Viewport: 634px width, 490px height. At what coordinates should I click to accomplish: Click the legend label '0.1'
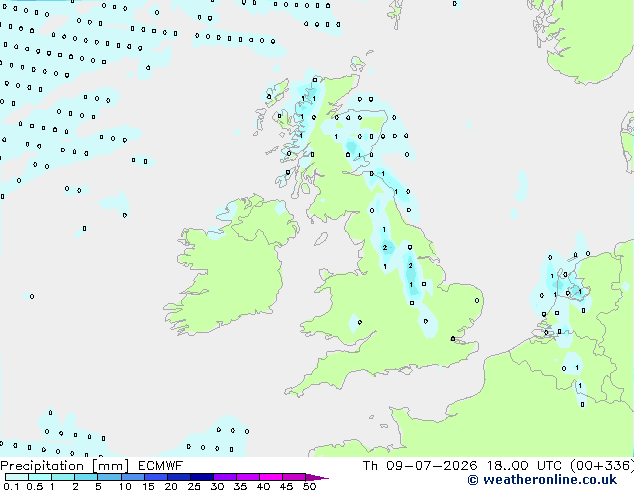coord(11,486)
